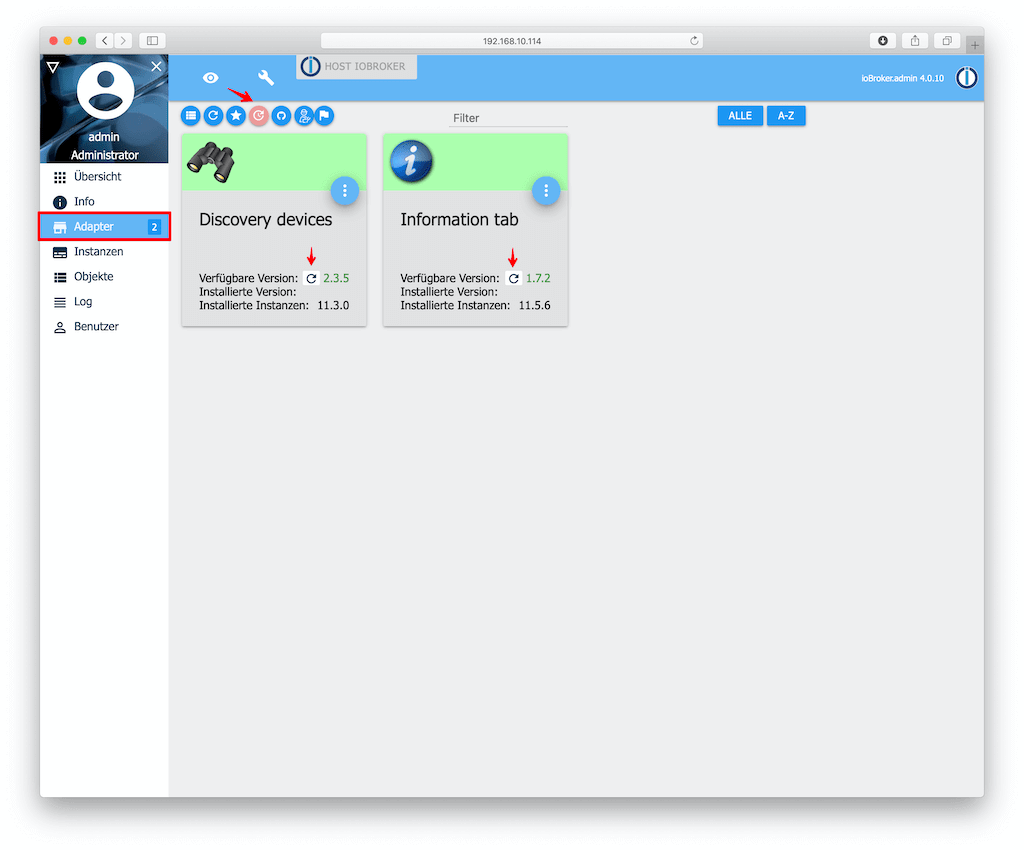Open Information tab three-dot menu
The image size is (1024, 850).
(546, 191)
